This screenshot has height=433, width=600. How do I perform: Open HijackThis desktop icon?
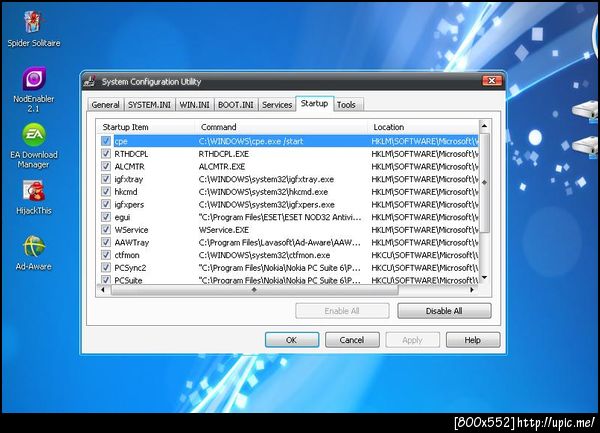34,197
